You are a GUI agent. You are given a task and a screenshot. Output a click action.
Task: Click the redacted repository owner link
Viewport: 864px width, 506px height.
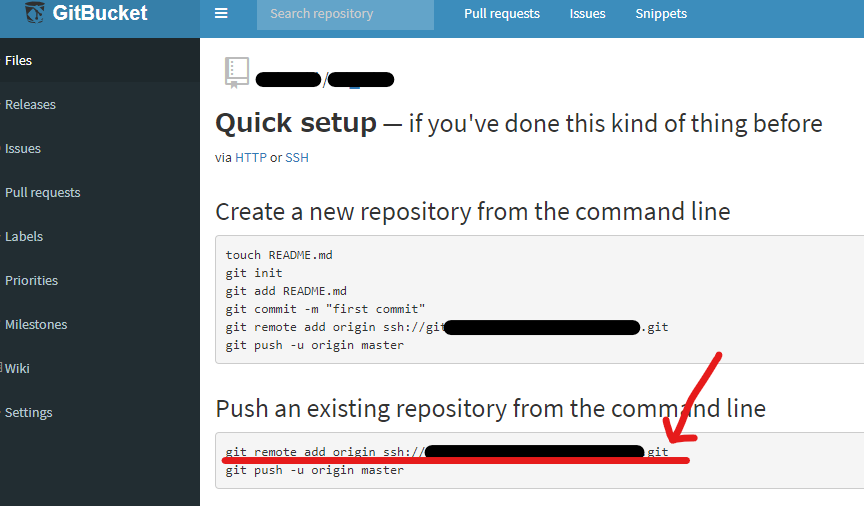coord(288,80)
